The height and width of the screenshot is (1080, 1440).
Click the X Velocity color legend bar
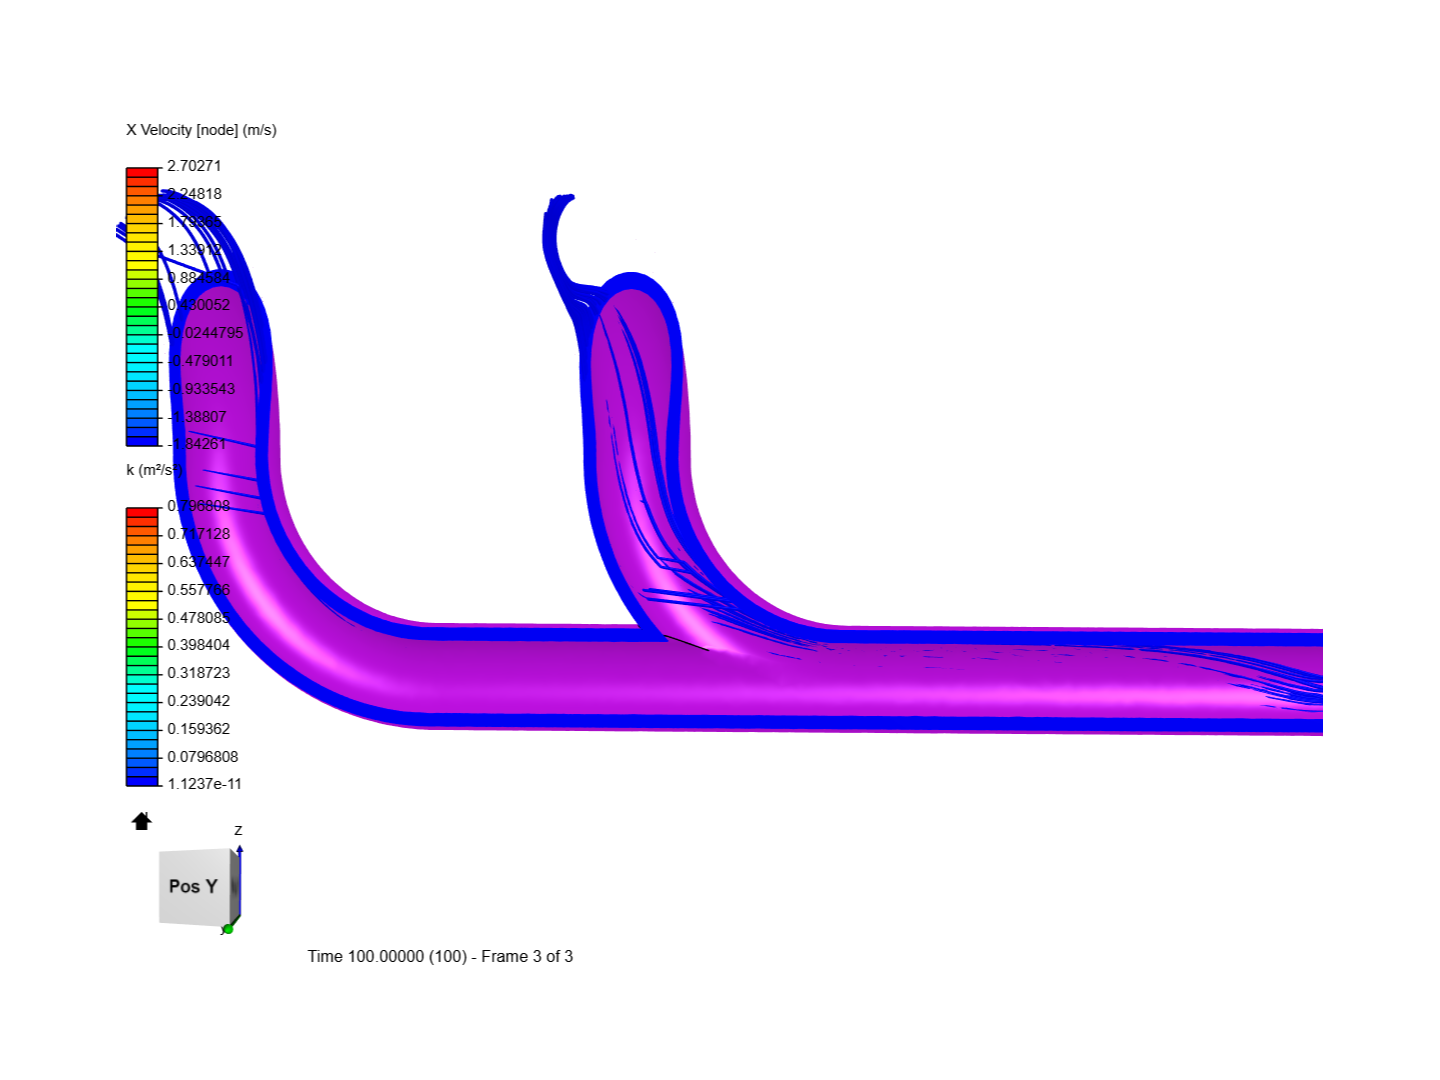142,307
